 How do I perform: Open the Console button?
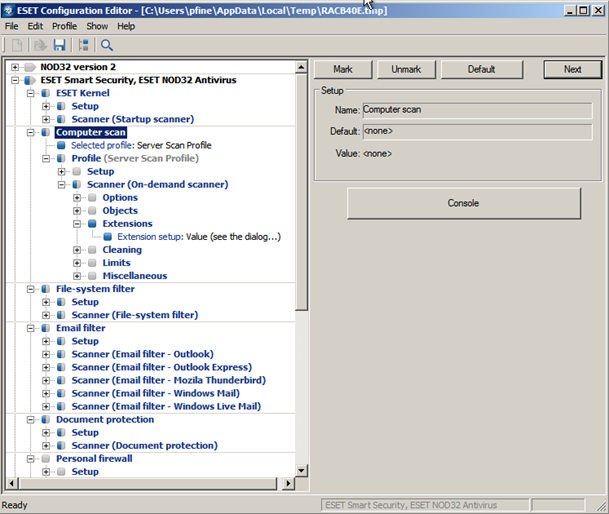pos(464,203)
